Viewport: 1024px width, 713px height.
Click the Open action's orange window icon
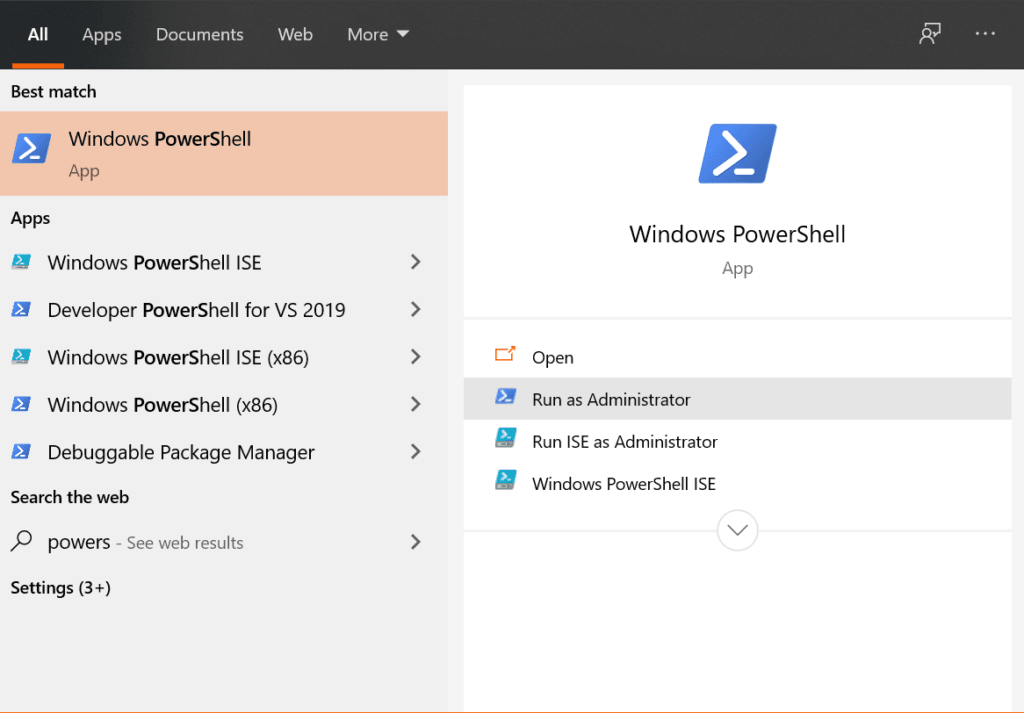click(505, 354)
